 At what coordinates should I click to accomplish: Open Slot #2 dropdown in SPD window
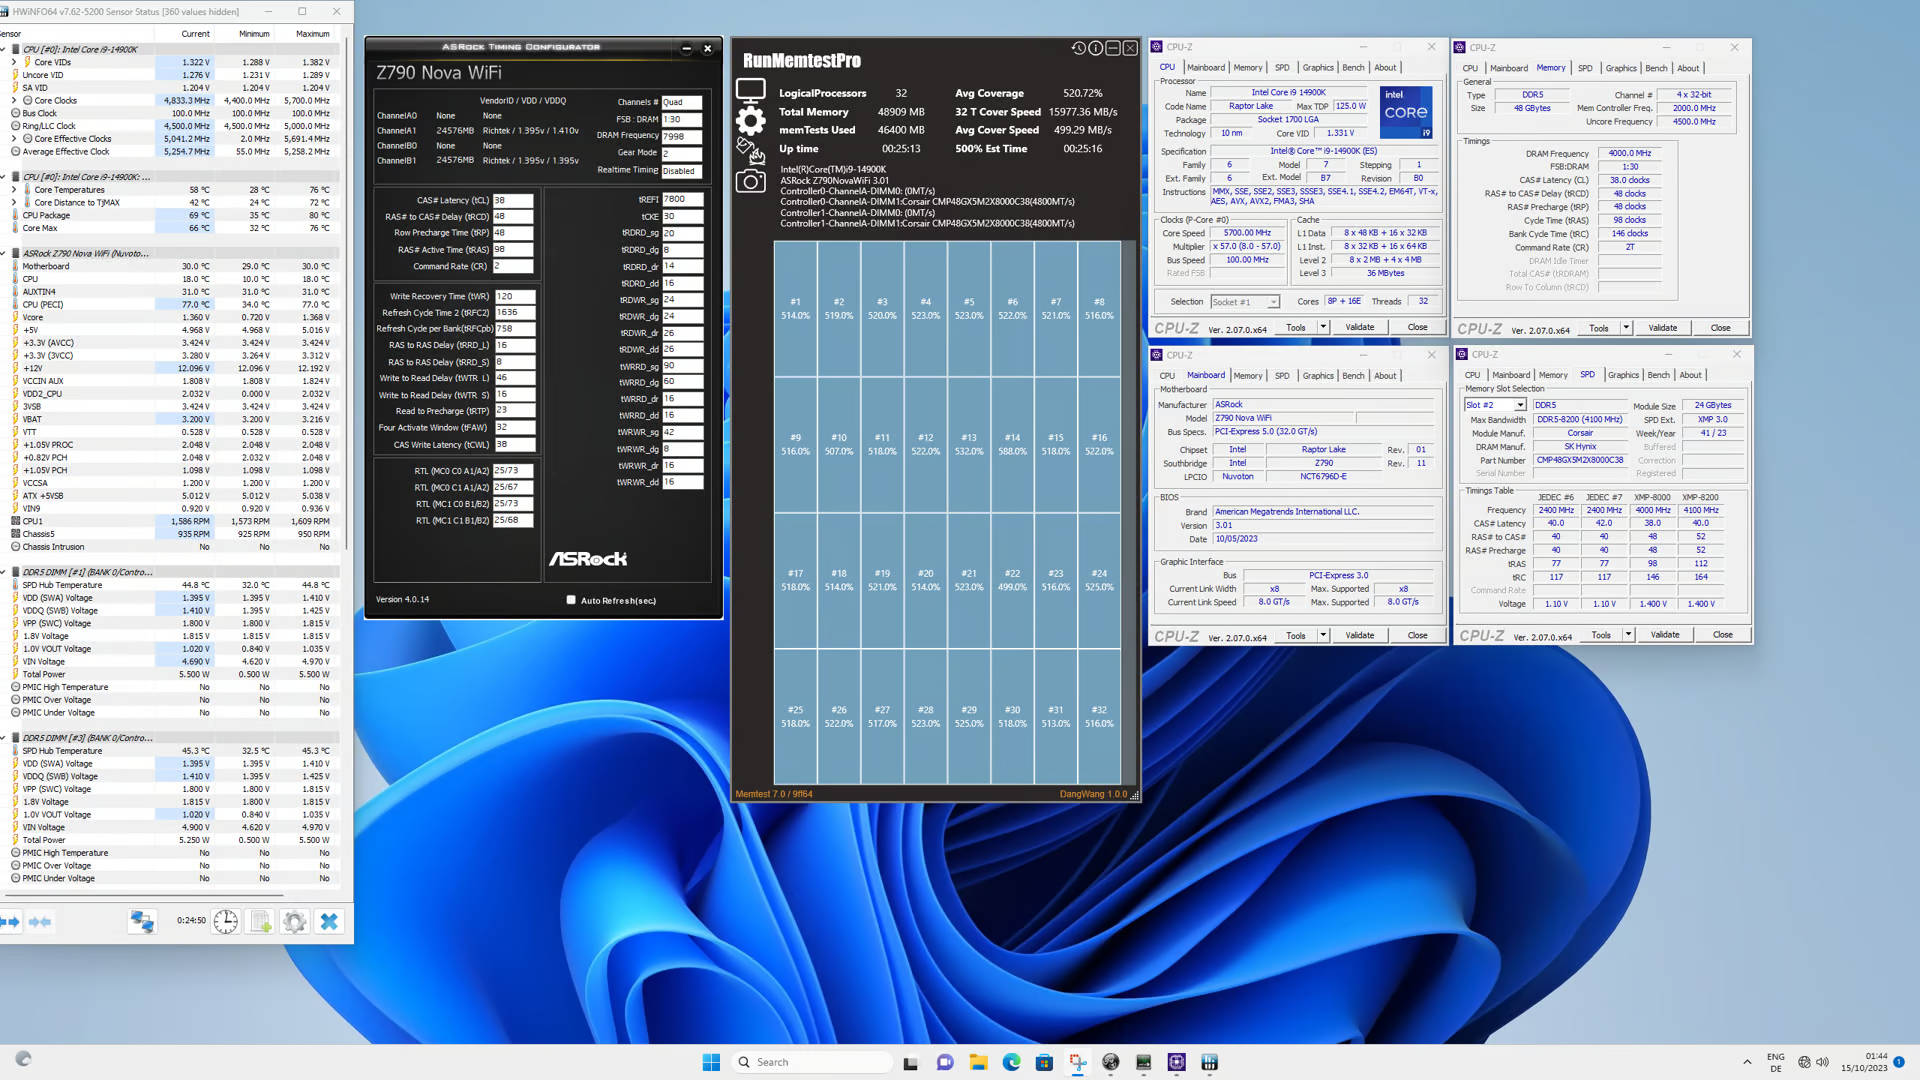coord(1495,405)
